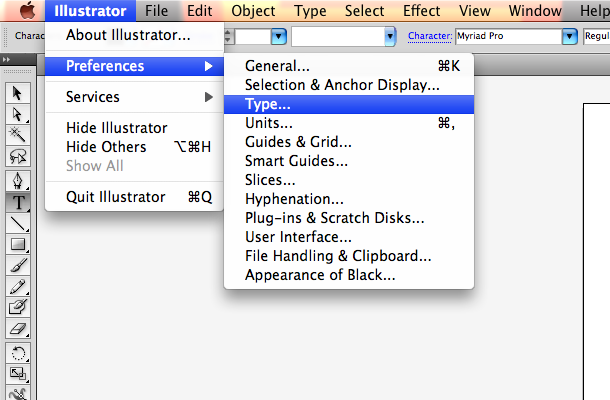610x400 pixels.
Task: Open the View menu
Action: [x=475, y=11]
